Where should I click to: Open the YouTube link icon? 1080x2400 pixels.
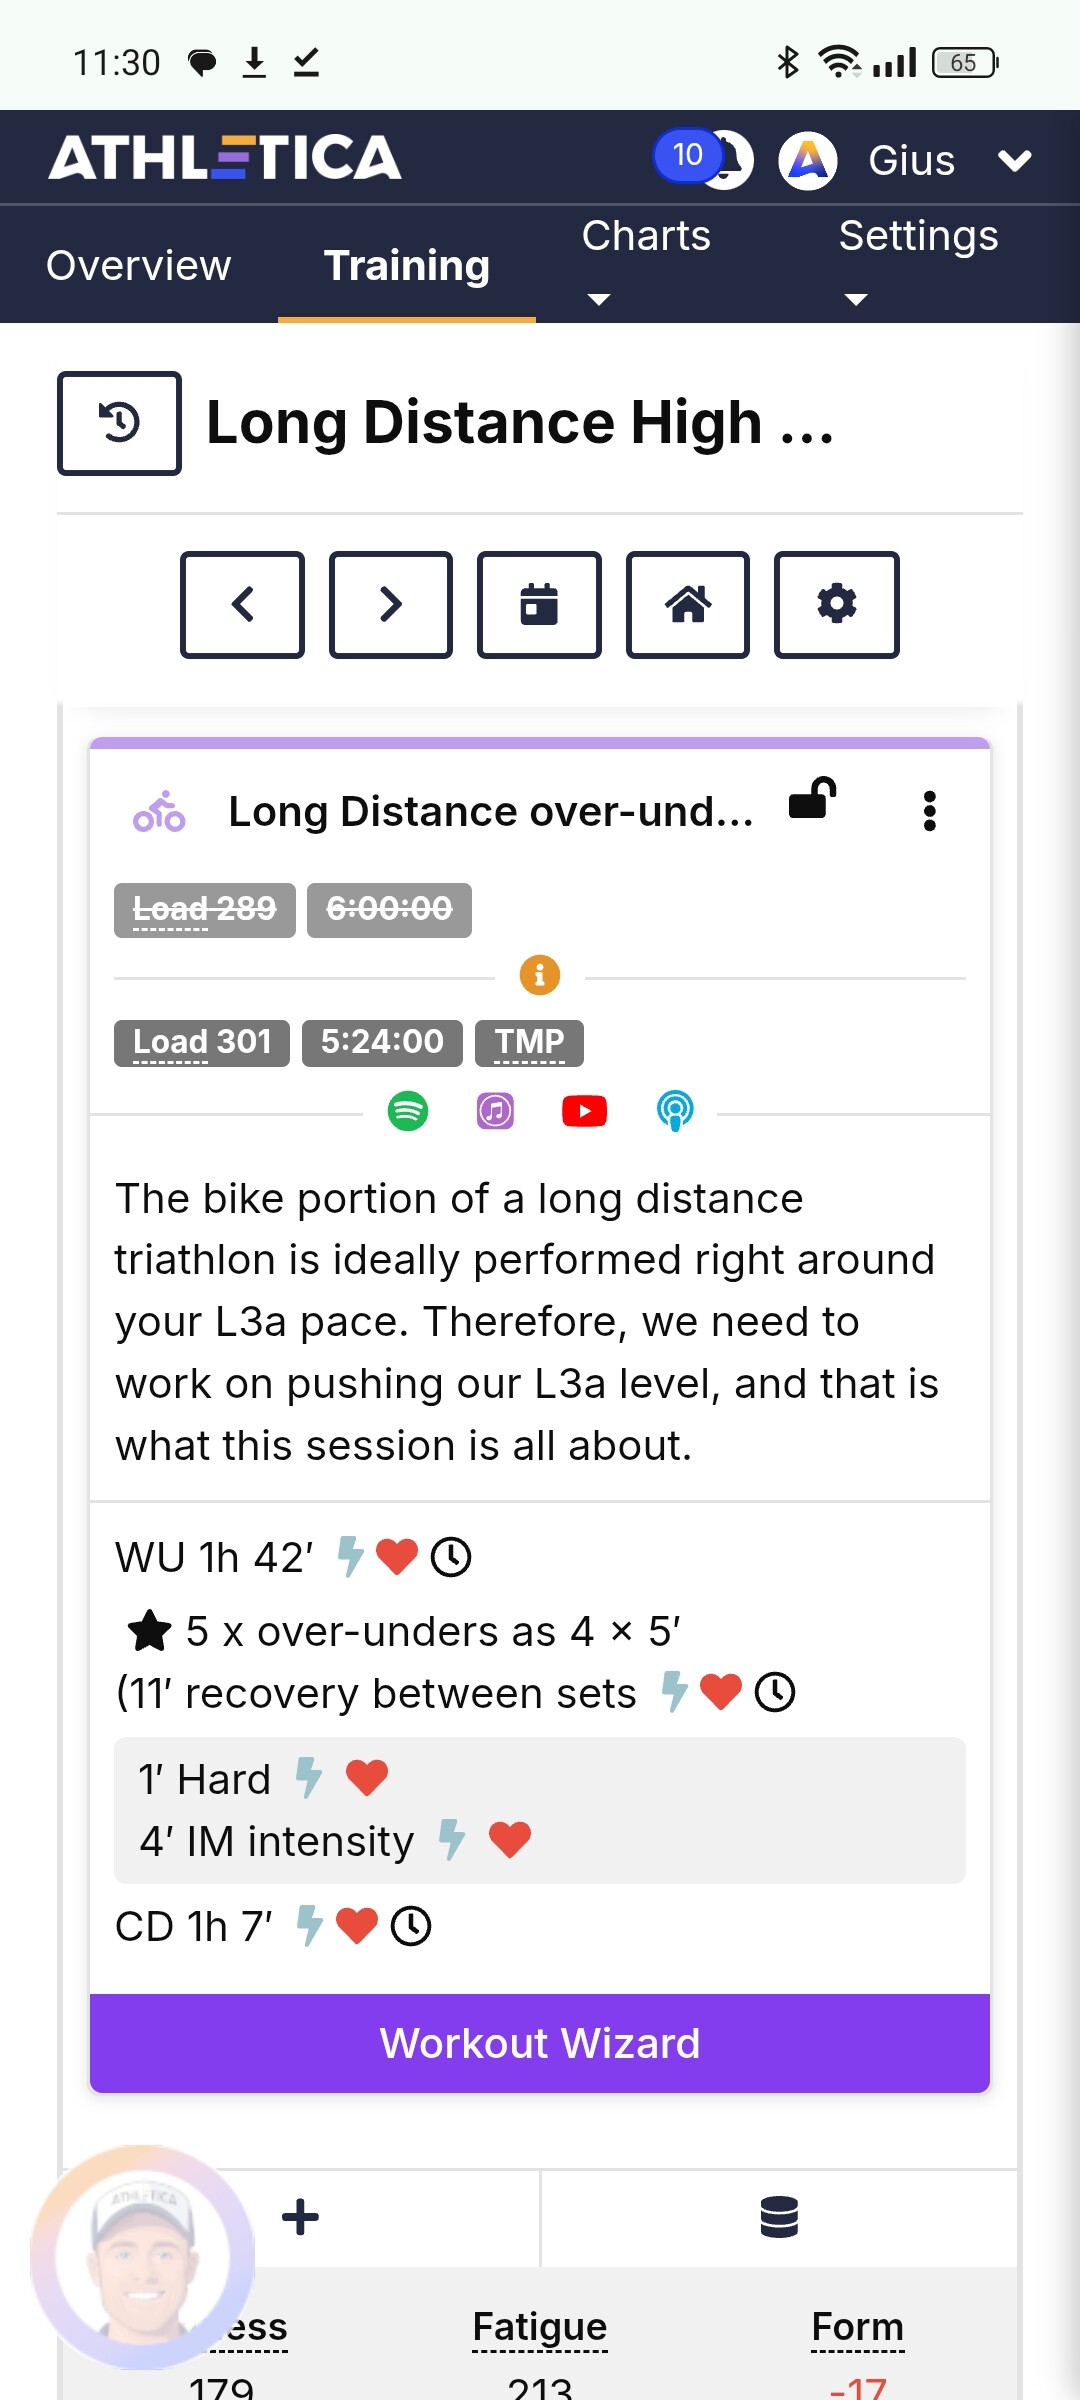pyautogui.click(x=585, y=1111)
